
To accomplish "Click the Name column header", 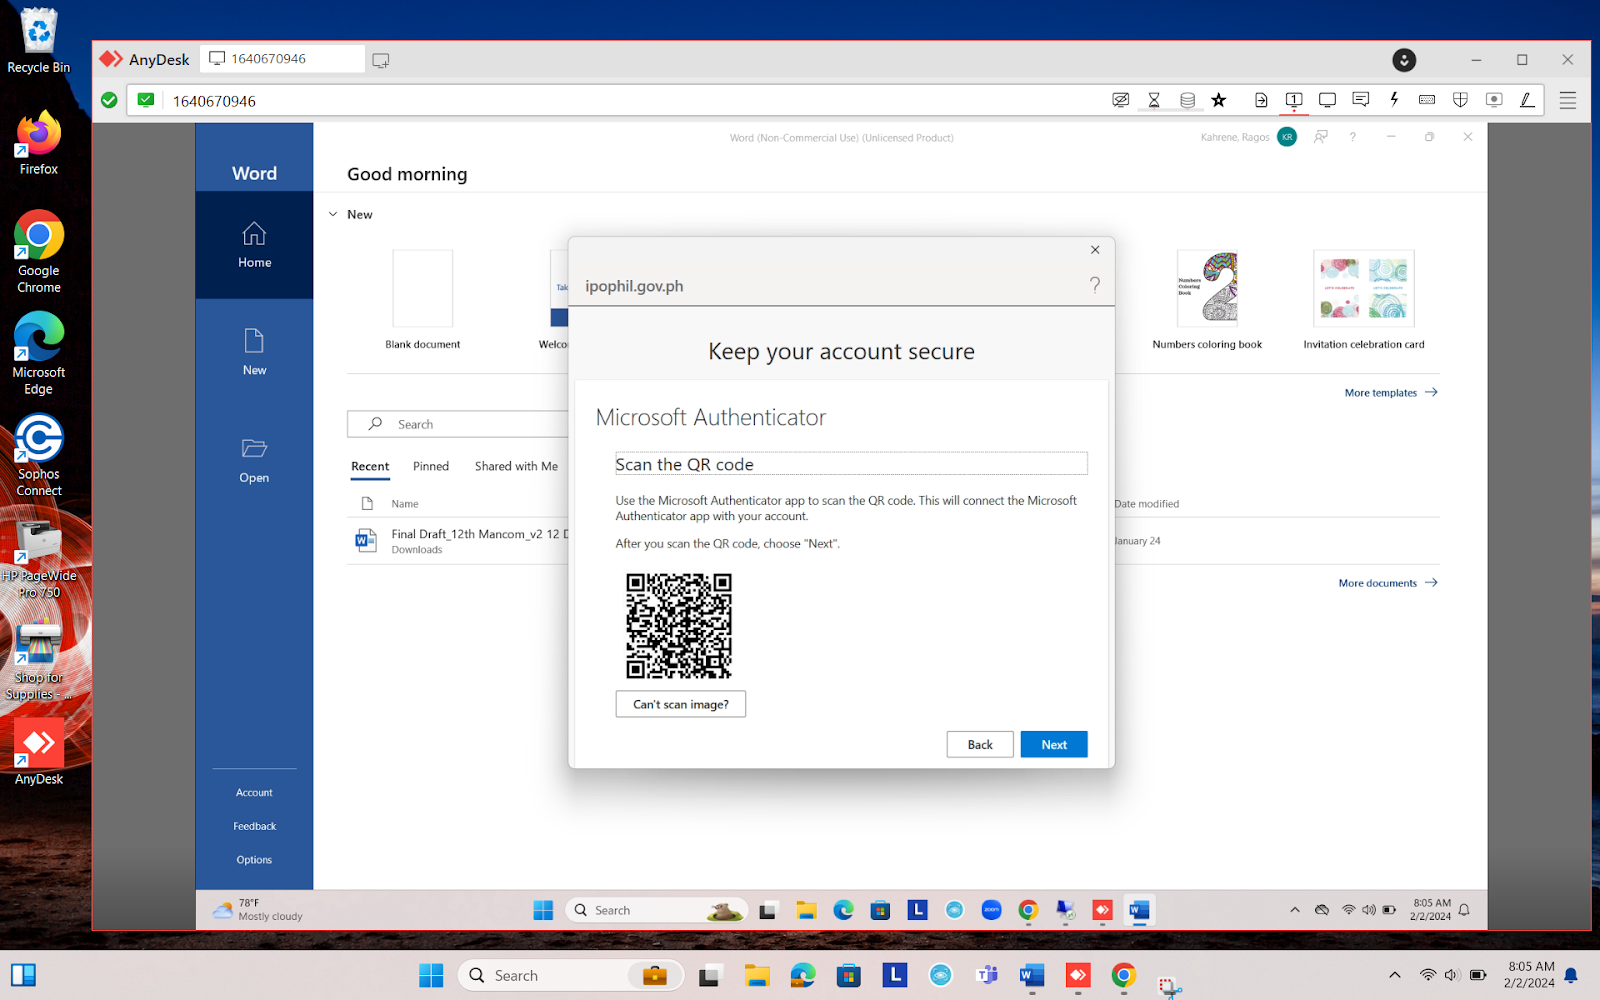I will [x=405, y=504].
